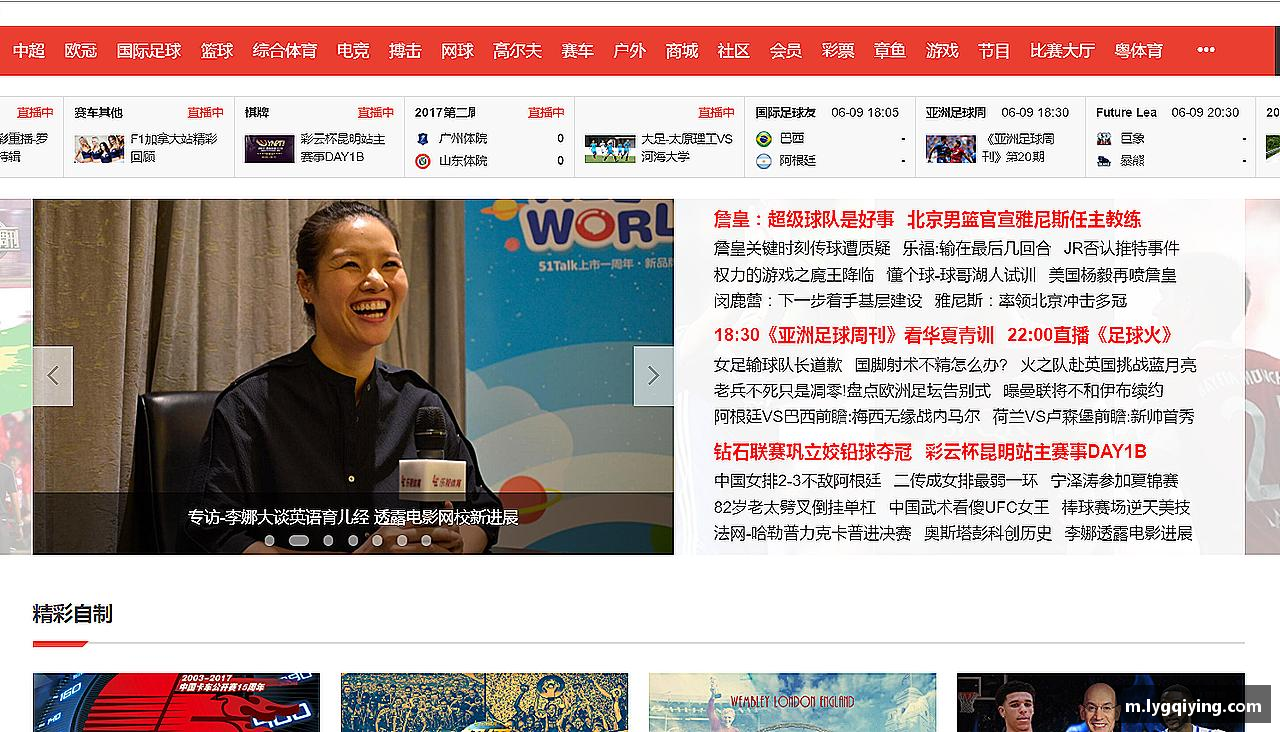Image resolution: width=1280 pixels, height=732 pixels.
Task: Click the Argentina flag icon beside 阿根廷
Action: [764, 162]
